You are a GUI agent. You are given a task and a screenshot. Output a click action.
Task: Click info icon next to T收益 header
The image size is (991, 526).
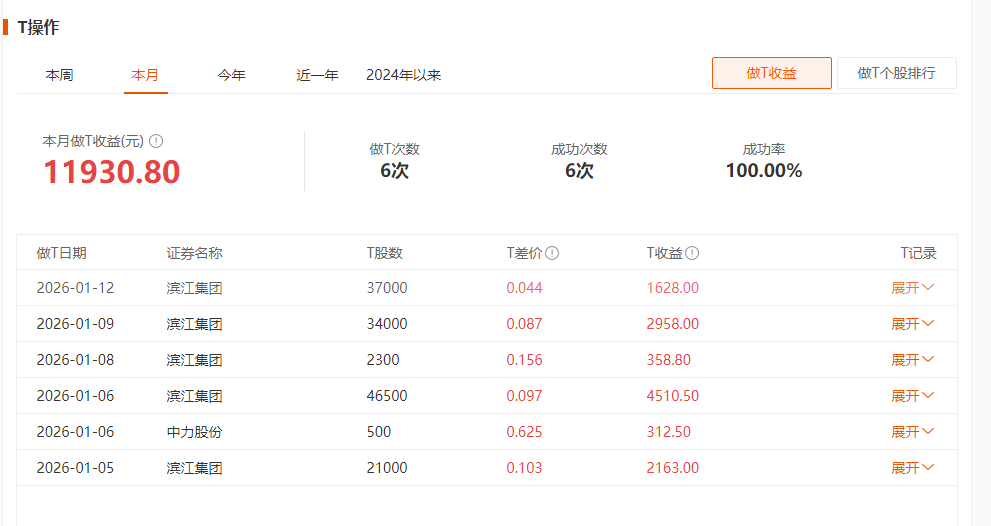click(692, 254)
